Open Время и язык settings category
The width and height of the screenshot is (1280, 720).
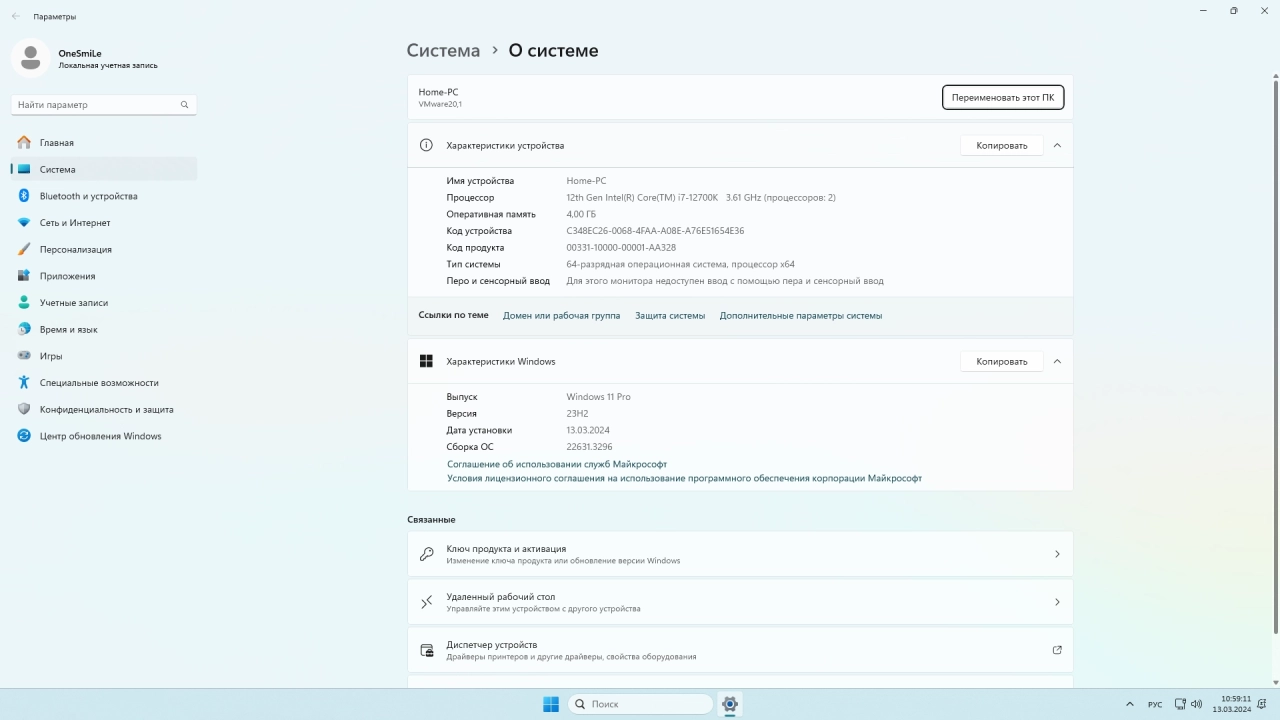(104, 329)
